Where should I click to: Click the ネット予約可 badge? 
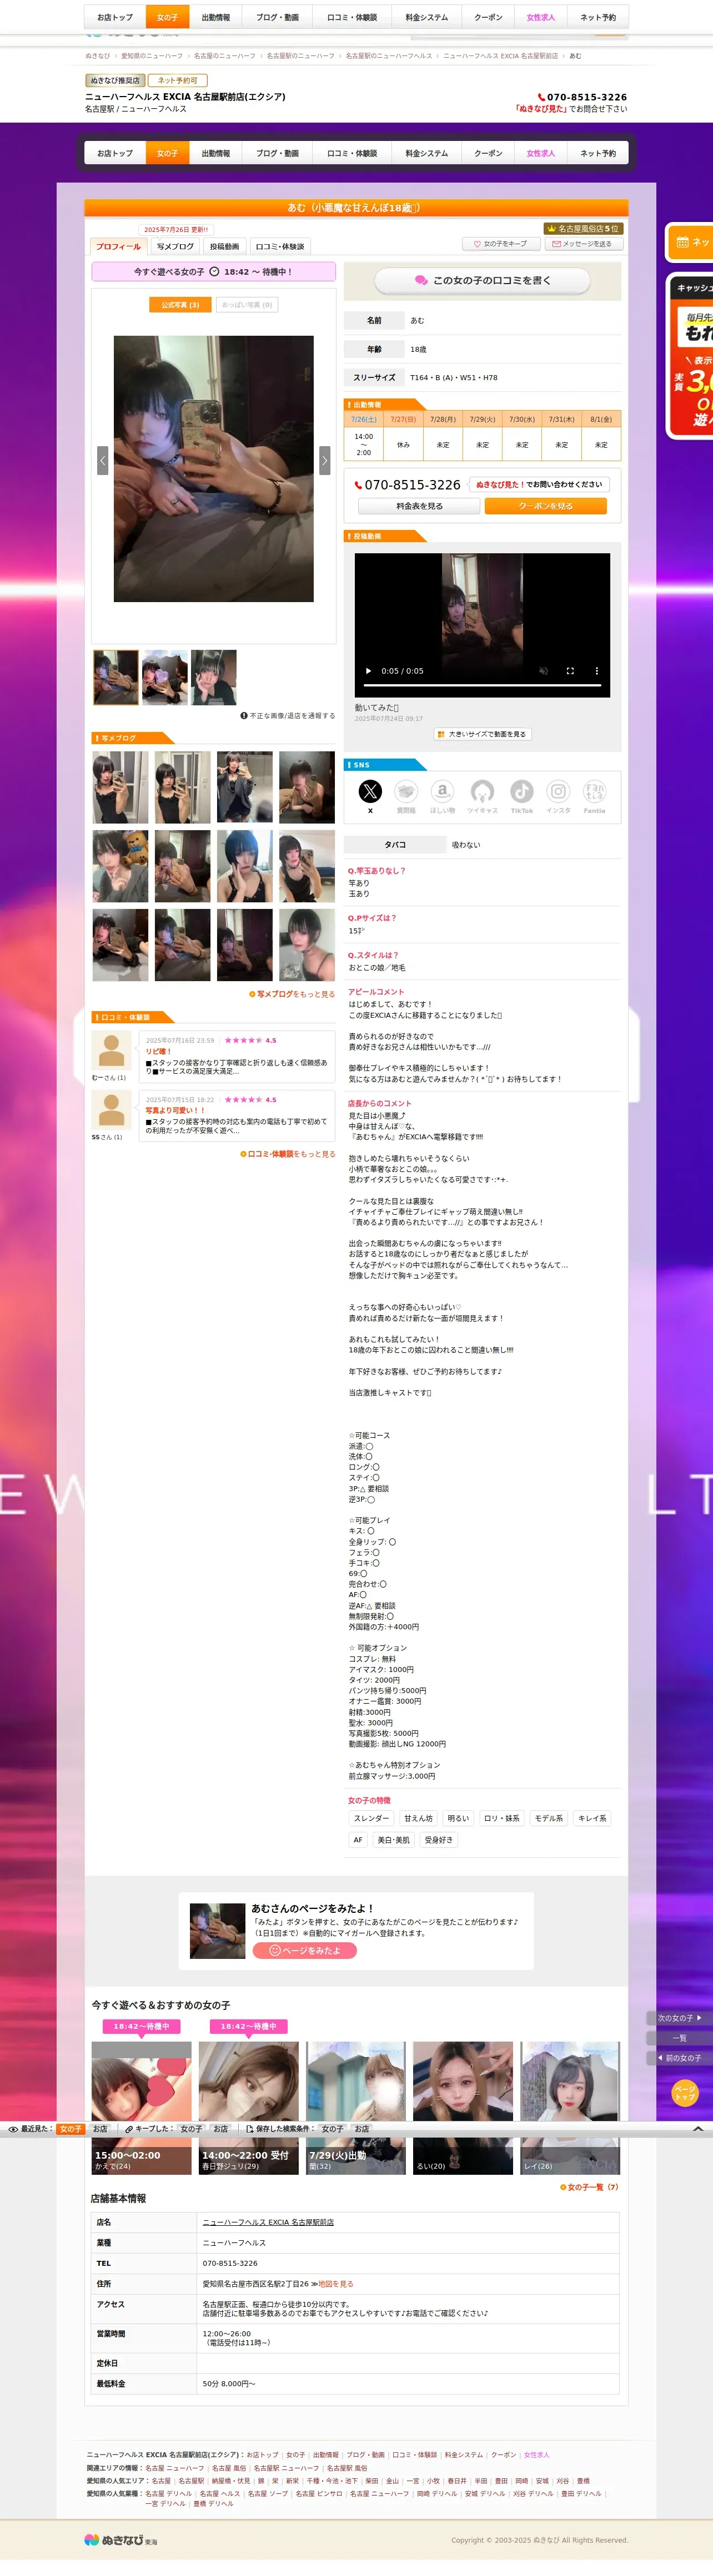point(178,80)
